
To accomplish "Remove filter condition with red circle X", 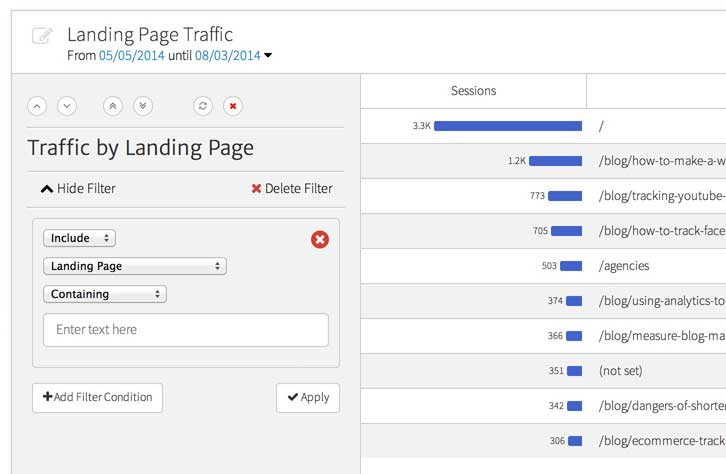I will coord(320,239).
